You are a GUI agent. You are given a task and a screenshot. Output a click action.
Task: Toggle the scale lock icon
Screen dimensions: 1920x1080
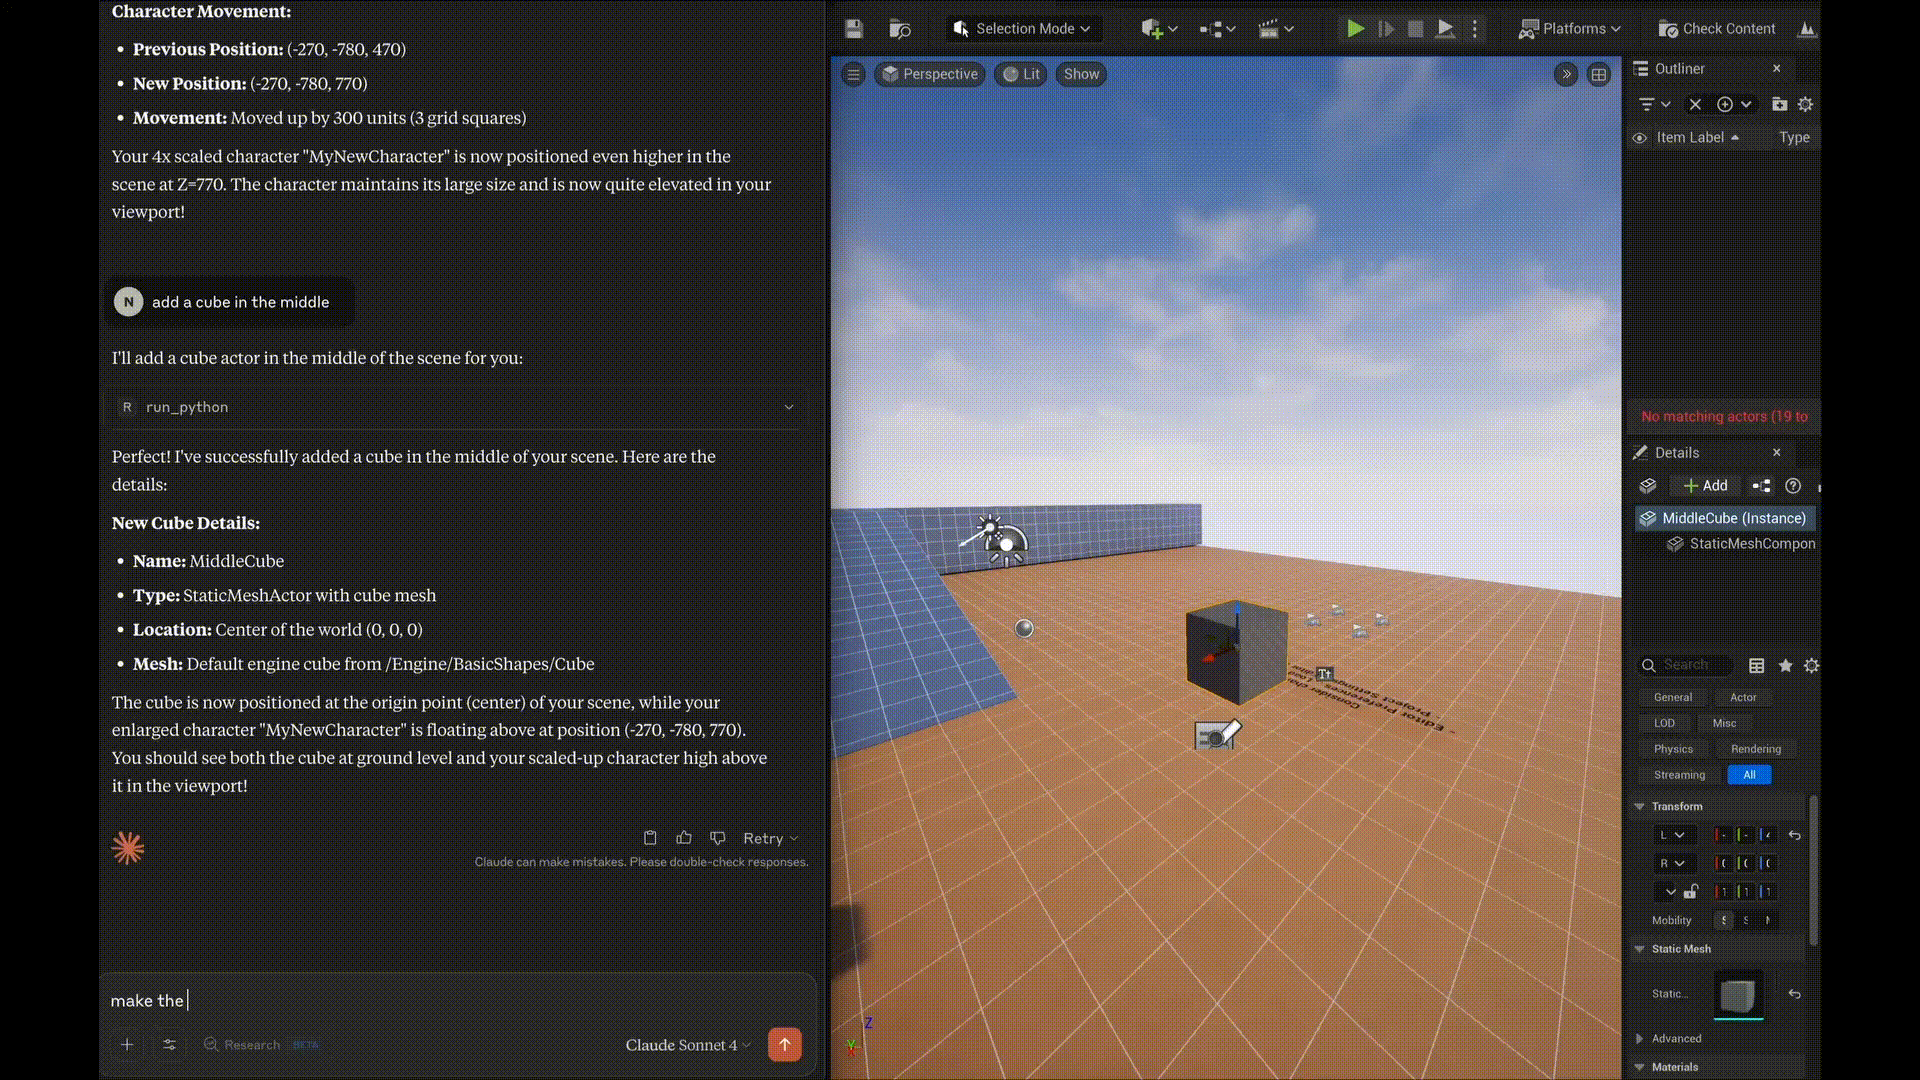[x=1691, y=891]
